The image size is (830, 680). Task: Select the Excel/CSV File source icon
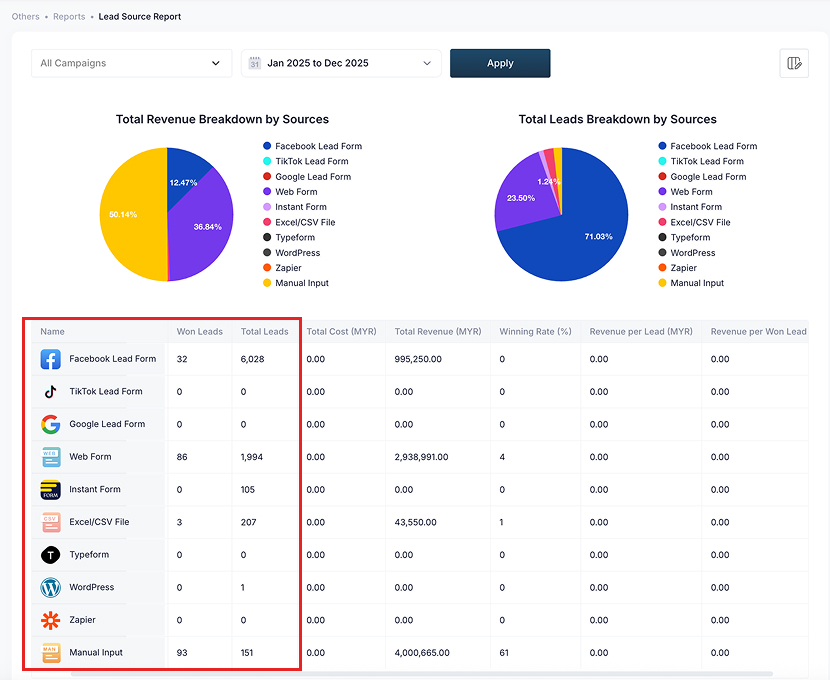[50, 521]
